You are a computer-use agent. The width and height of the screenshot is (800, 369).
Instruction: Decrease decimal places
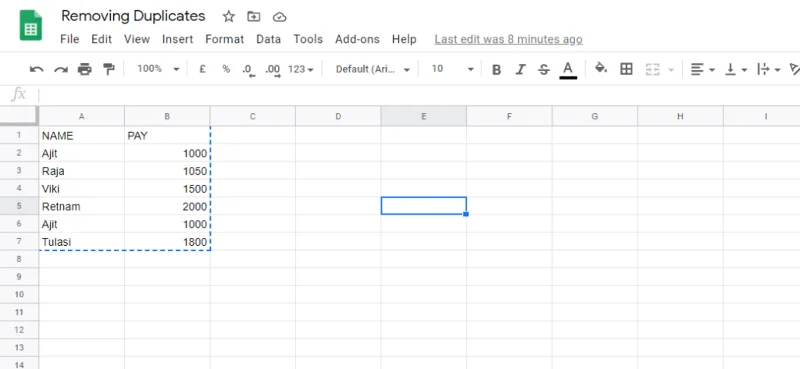pyautogui.click(x=248, y=70)
